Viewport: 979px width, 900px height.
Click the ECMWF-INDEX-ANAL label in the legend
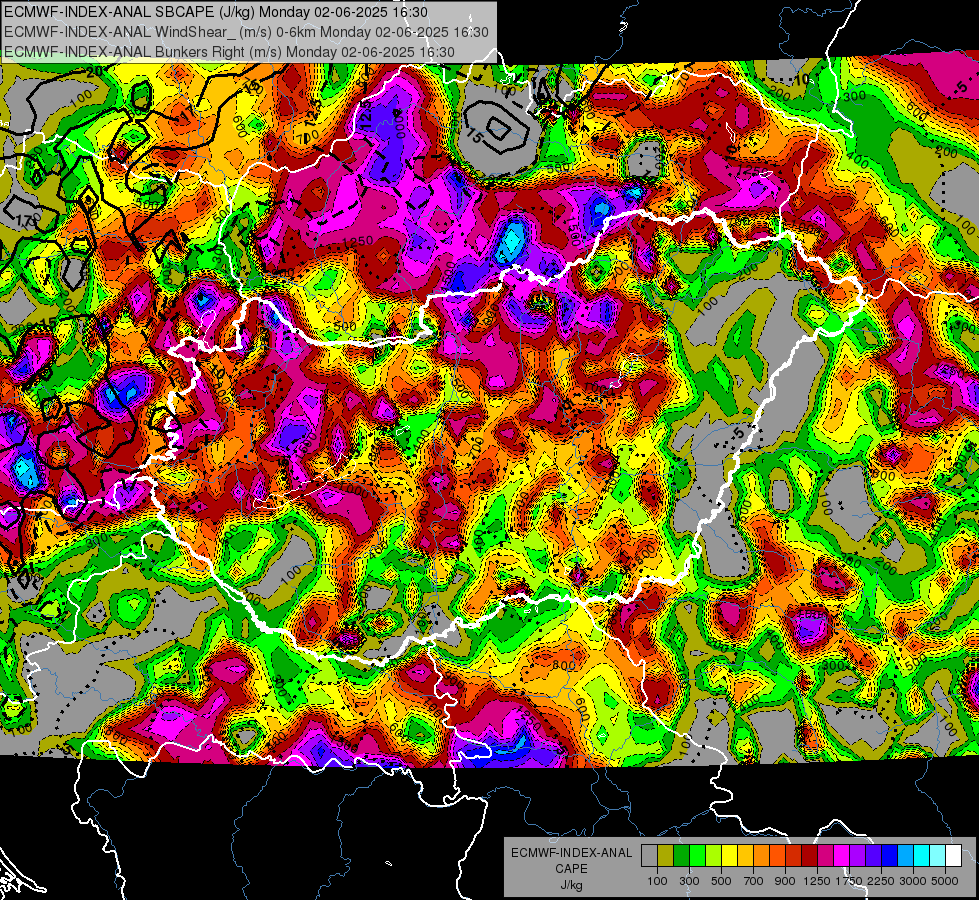coord(572,853)
